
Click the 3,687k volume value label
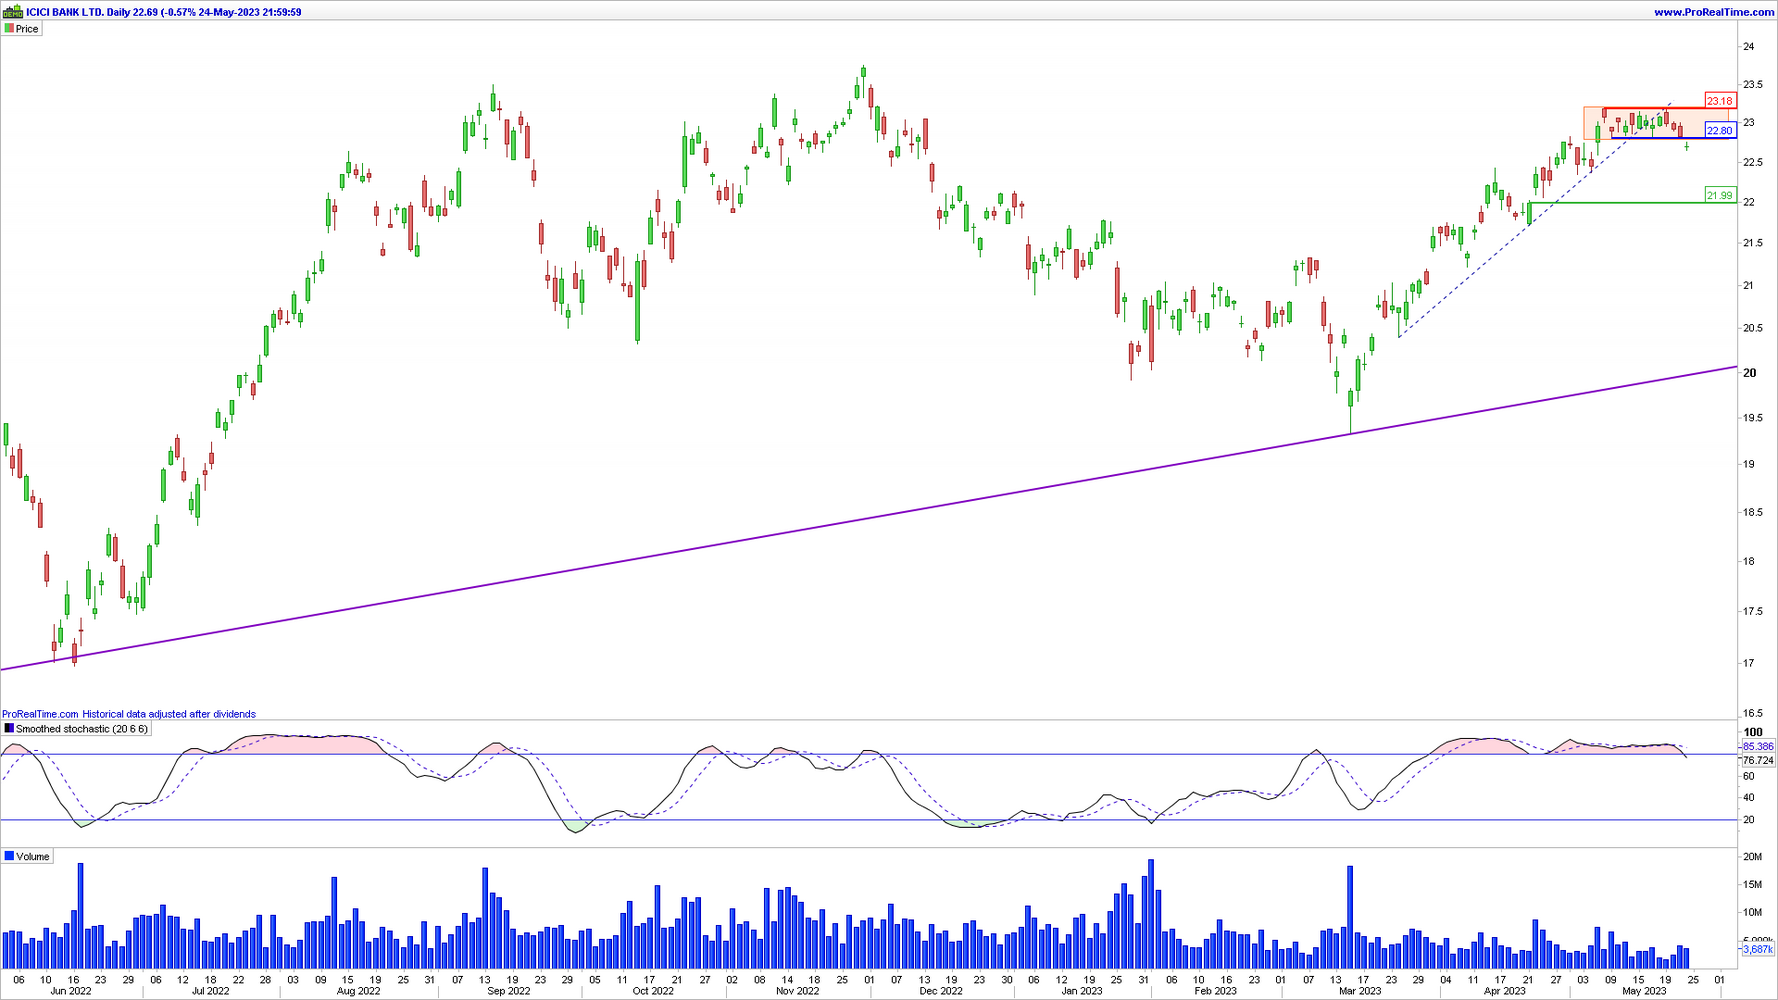point(1758,949)
